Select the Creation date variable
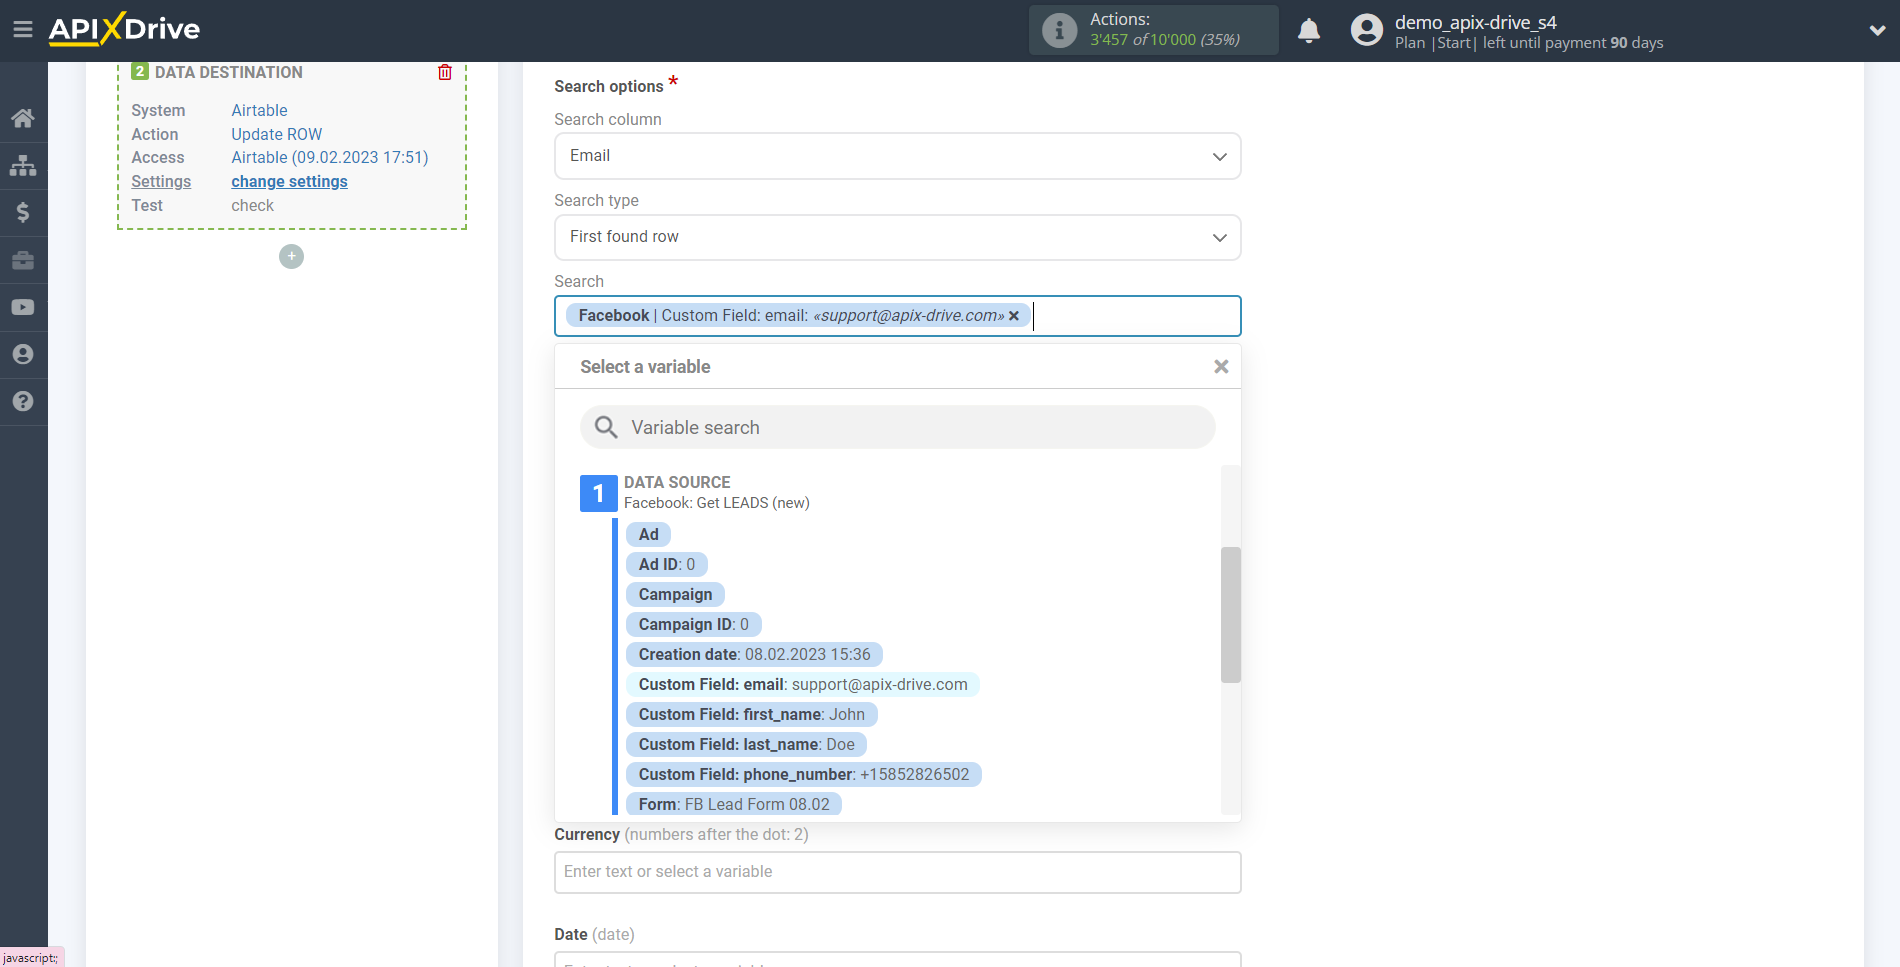Screen dimensions: 1900x967 754,654
